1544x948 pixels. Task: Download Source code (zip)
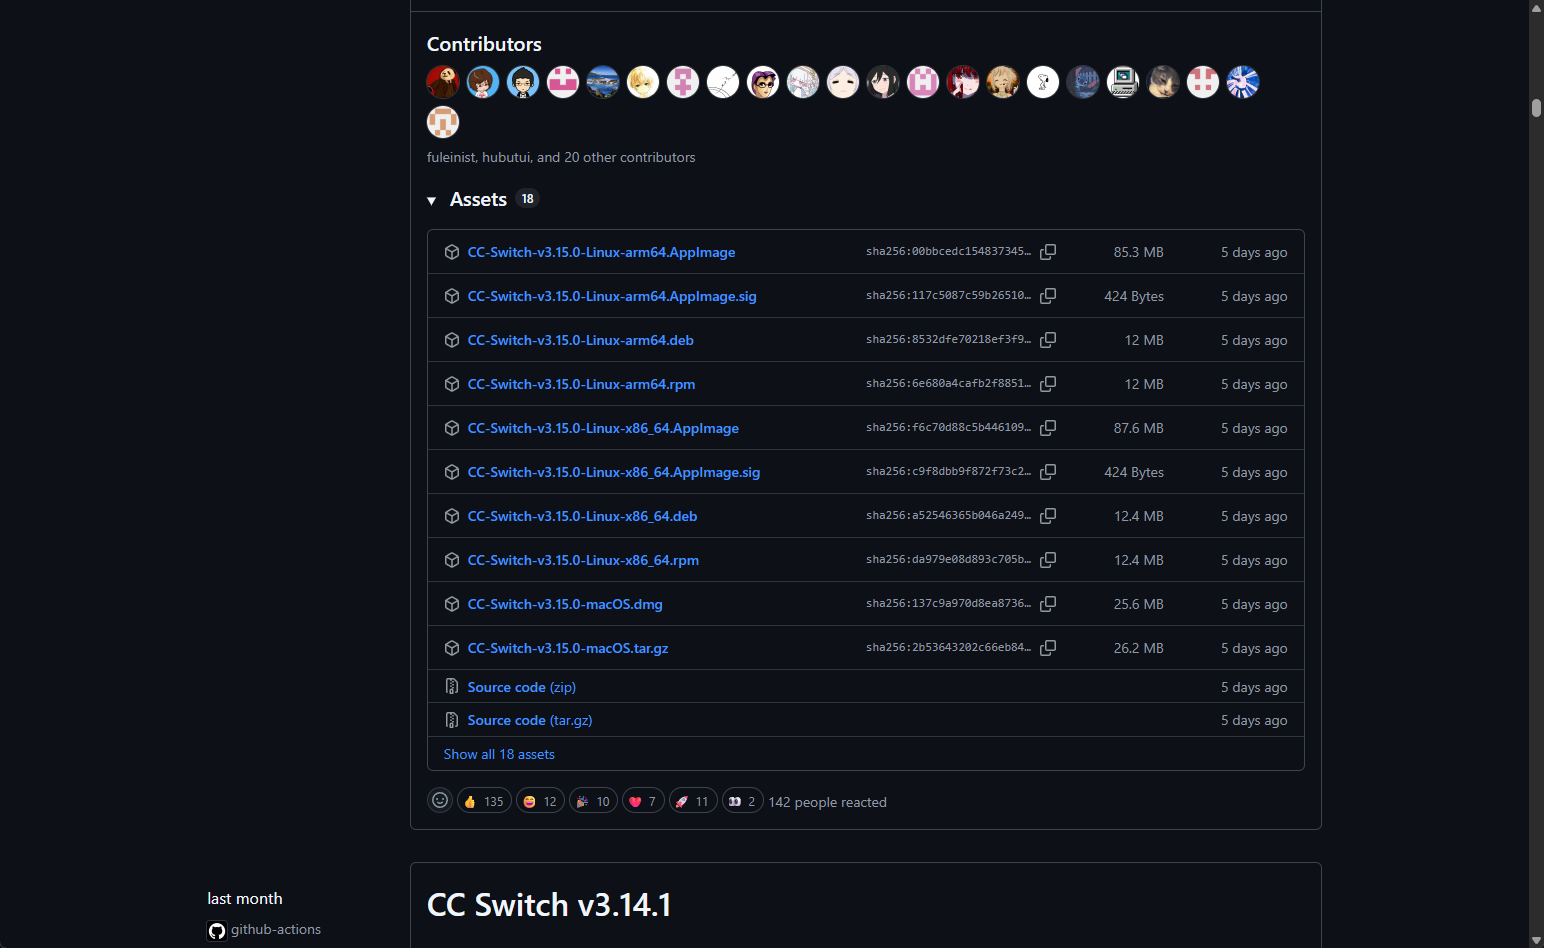(x=522, y=687)
